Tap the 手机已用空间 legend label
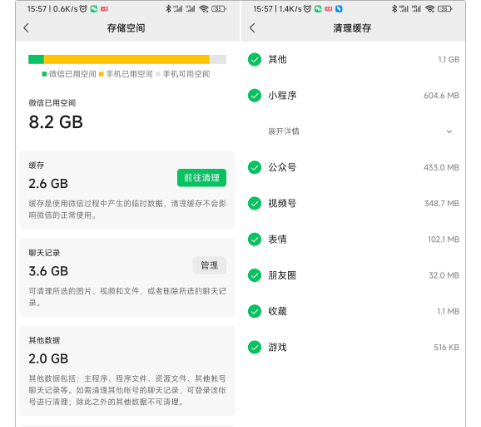The image size is (481, 427). click(x=129, y=74)
